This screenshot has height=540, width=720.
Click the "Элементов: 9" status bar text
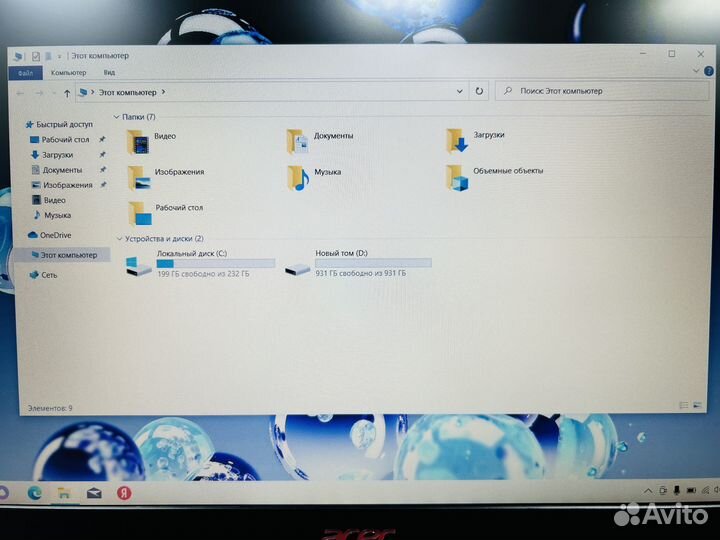[50, 408]
